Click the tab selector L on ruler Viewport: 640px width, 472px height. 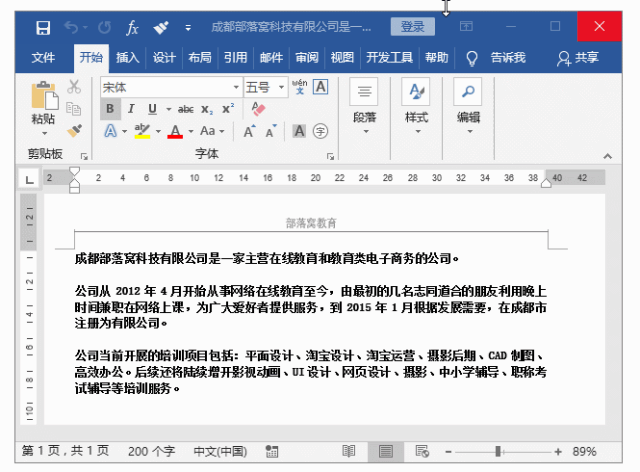pos(29,179)
